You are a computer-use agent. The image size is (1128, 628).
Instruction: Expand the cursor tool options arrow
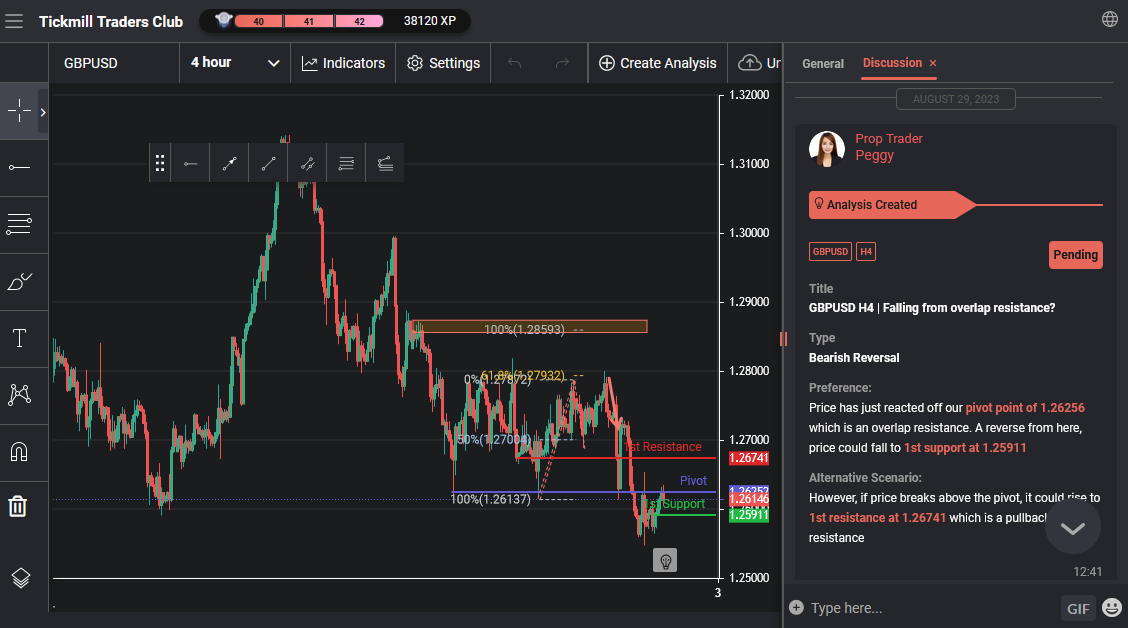[x=43, y=112]
